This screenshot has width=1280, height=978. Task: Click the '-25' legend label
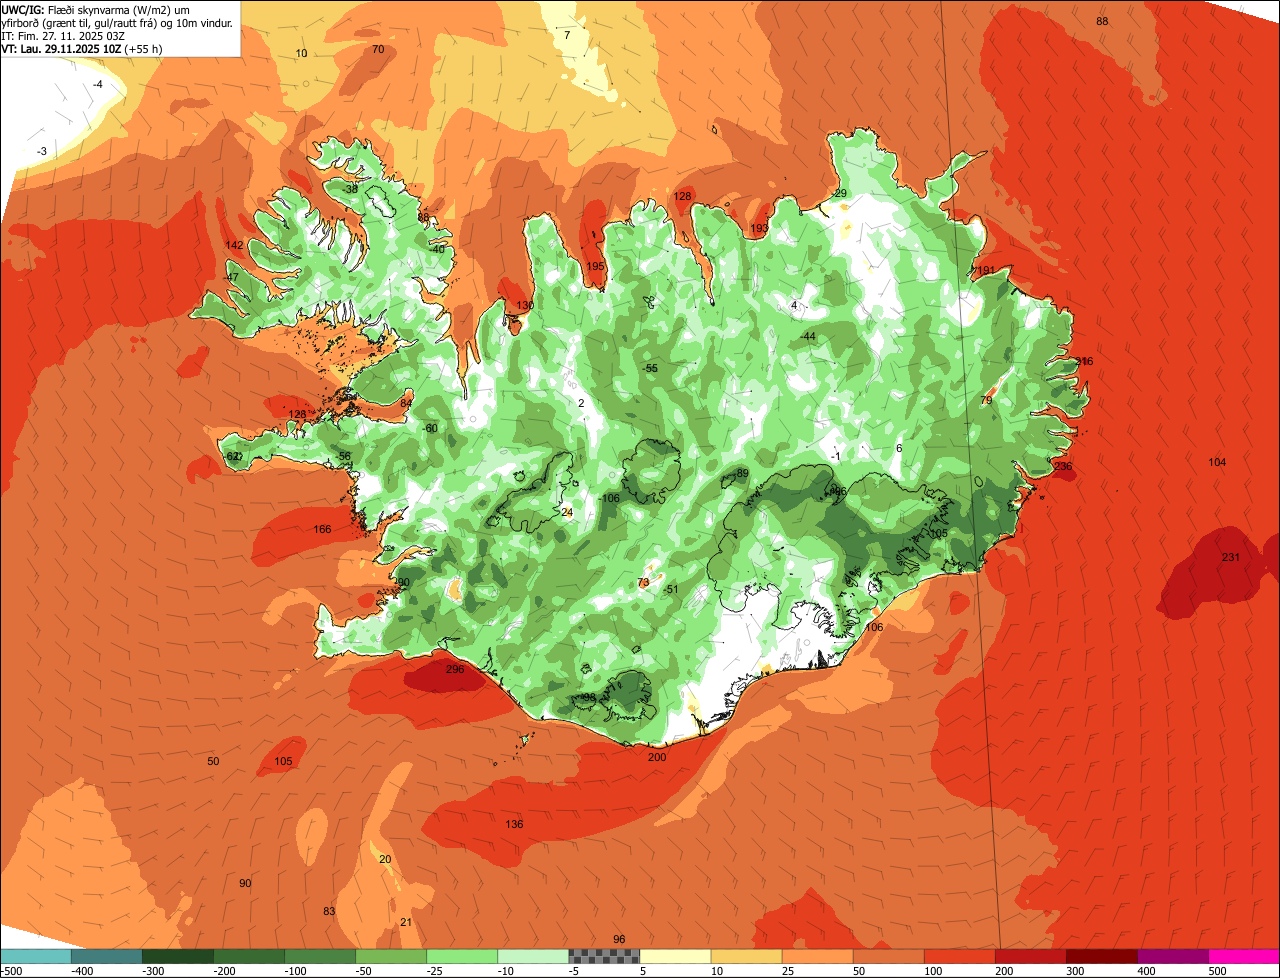click(x=435, y=971)
